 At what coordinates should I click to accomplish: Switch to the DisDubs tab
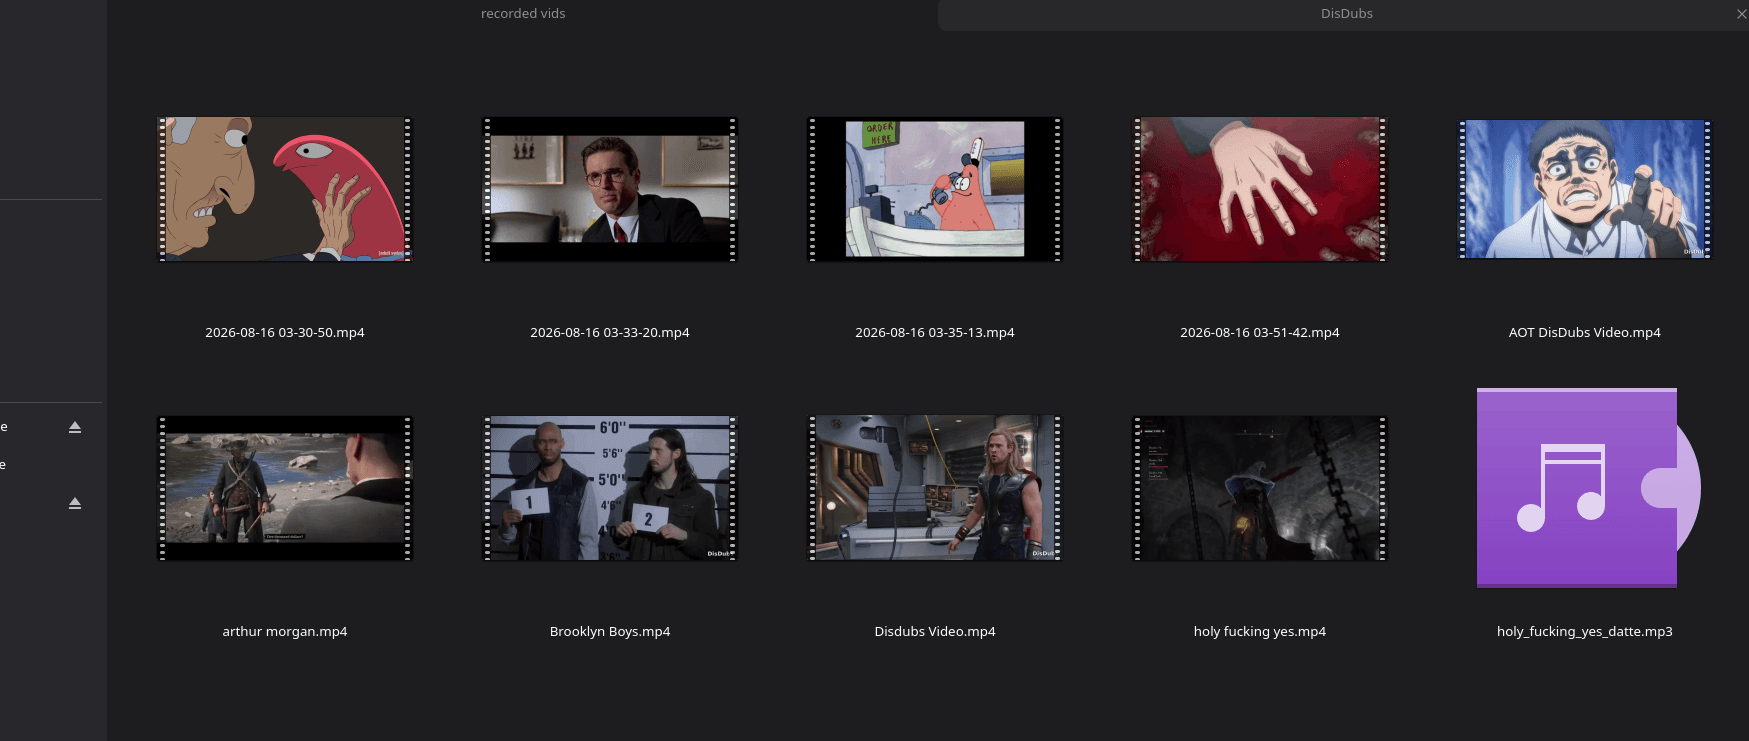click(1346, 14)
